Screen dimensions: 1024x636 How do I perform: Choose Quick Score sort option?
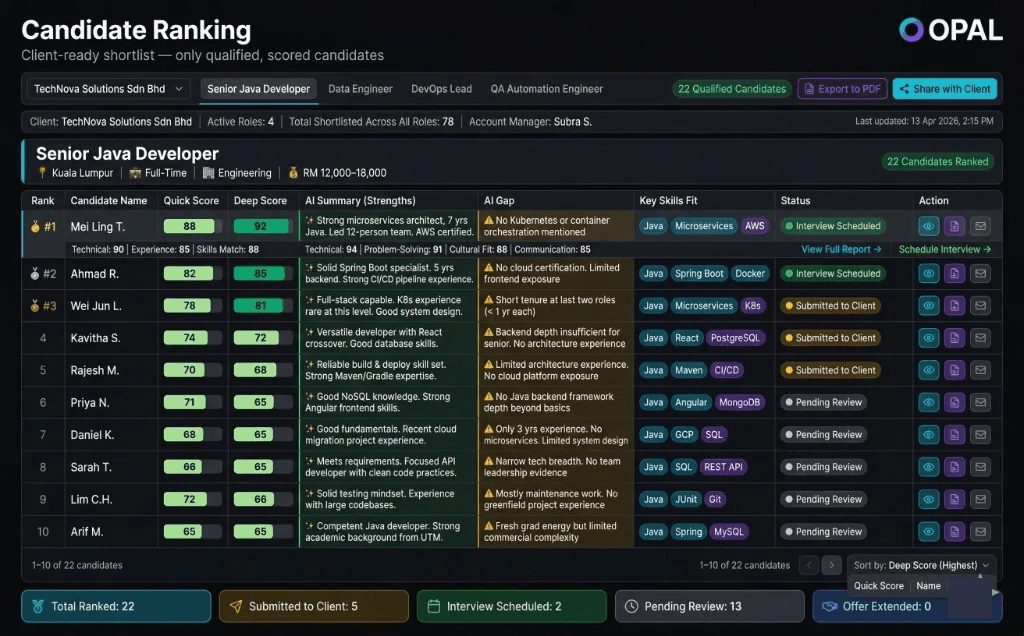click(x=878, y=586)
